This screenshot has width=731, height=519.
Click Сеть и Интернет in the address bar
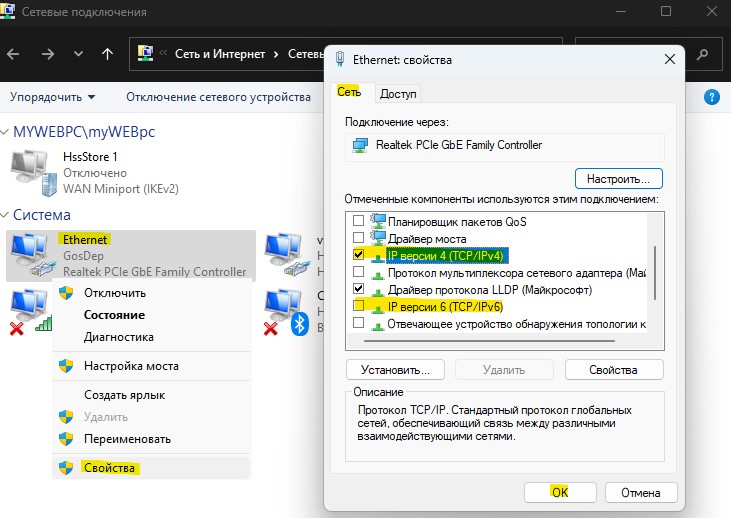[x=220, y=54]
